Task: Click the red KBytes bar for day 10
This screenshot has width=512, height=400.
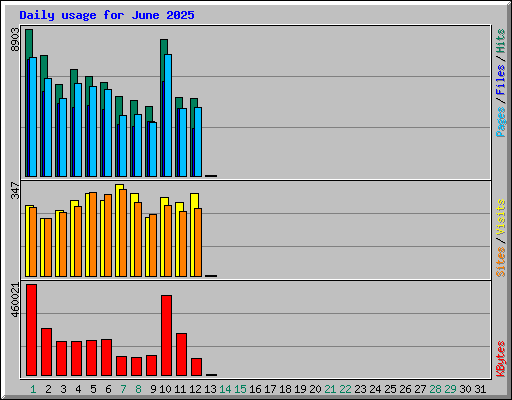Action: click(x=167, y=335)
